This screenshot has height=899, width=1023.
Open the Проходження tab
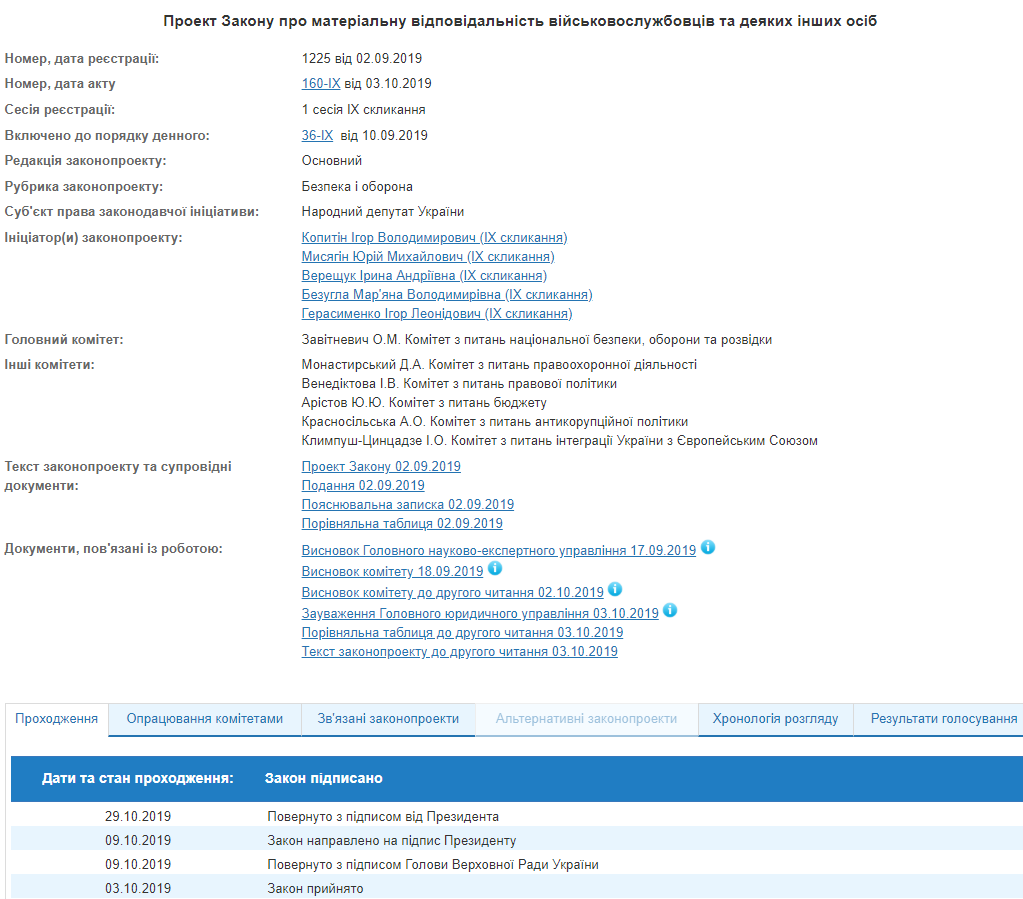(57, 718)
